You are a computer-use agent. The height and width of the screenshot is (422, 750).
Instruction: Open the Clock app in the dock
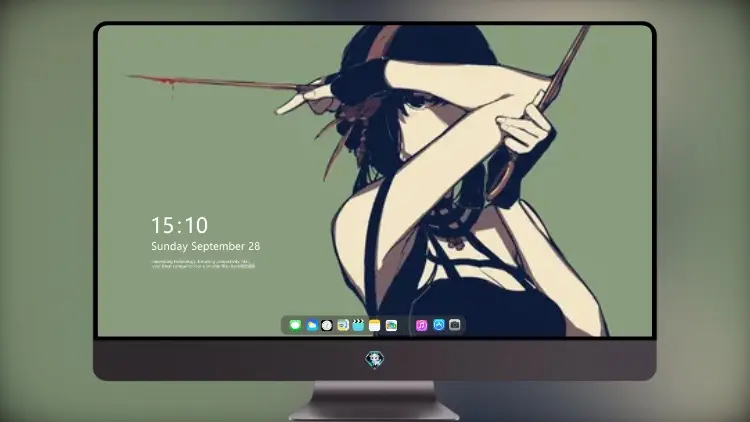[327, 325]
